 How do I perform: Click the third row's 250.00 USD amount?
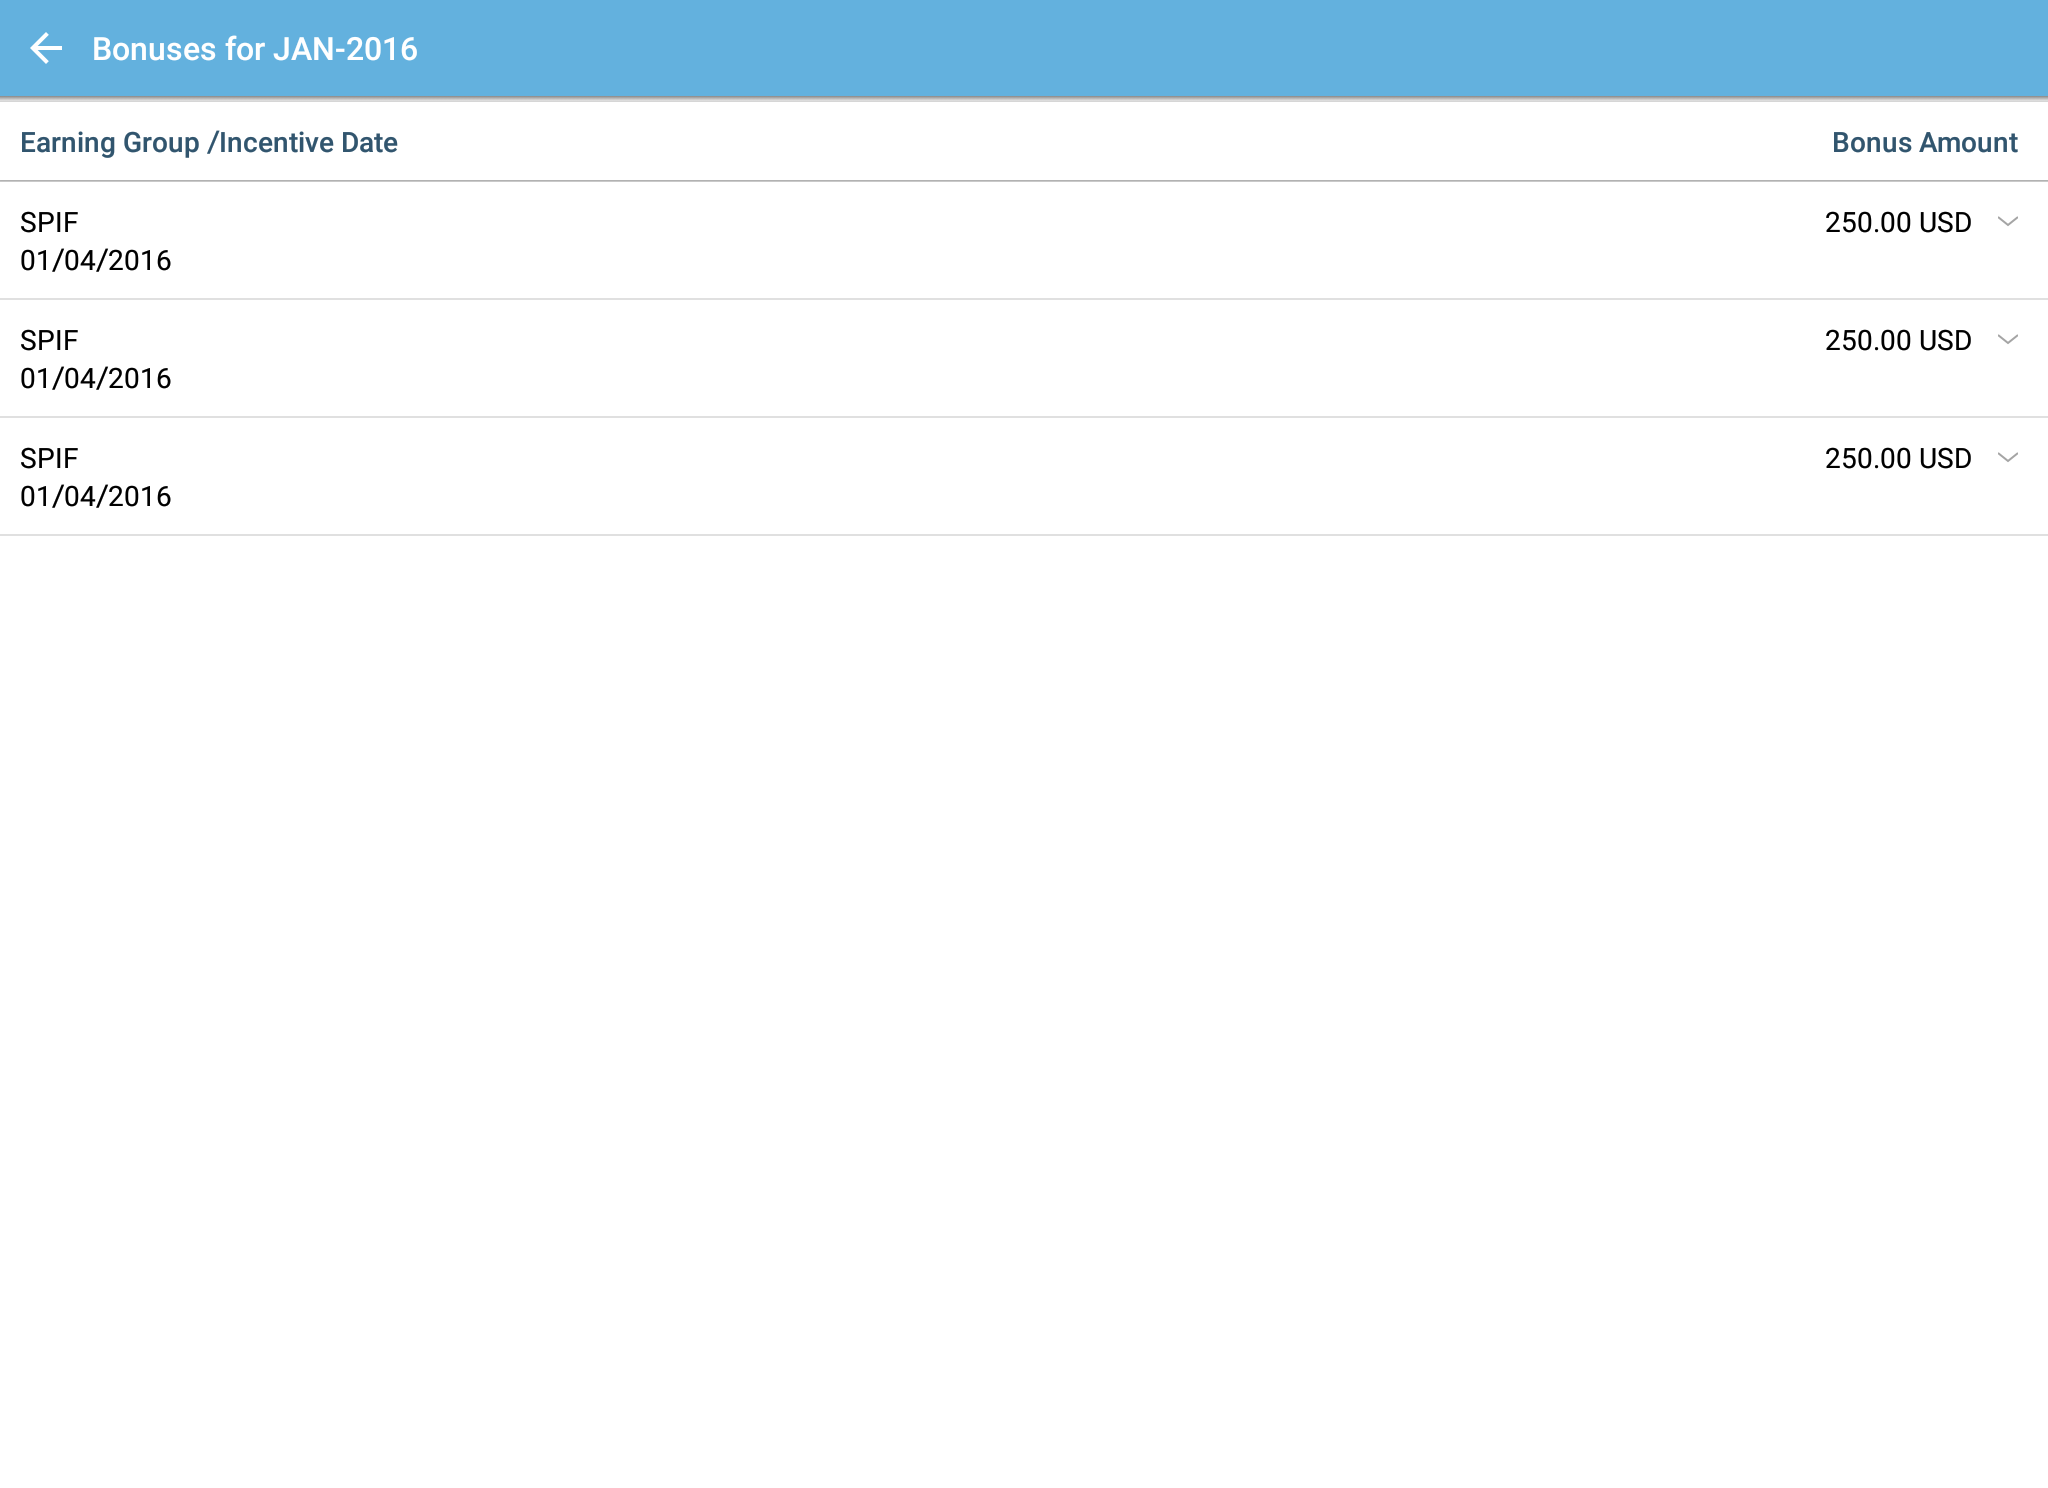1898,458
